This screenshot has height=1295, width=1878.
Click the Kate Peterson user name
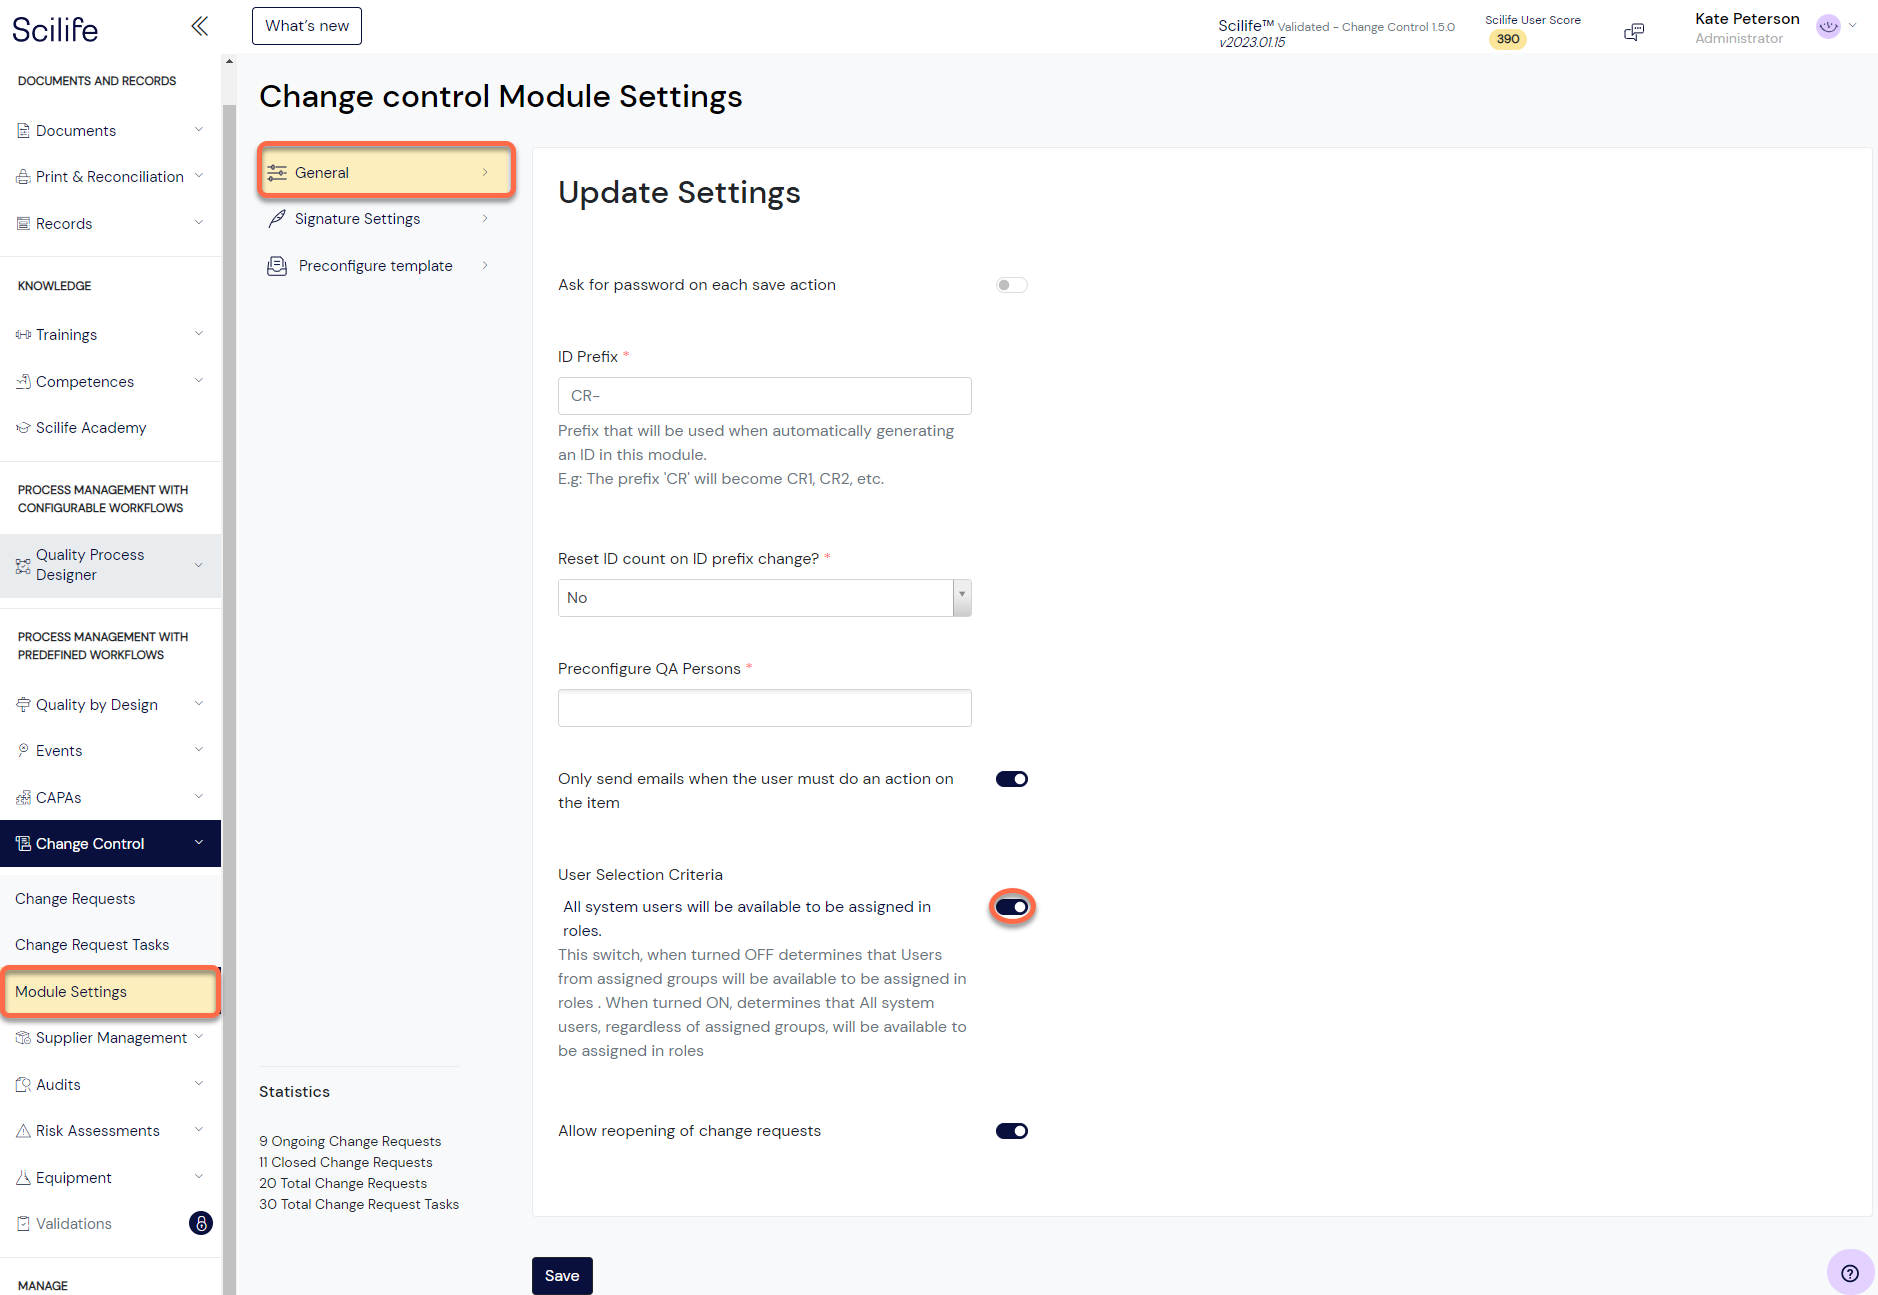[1747, 19]
